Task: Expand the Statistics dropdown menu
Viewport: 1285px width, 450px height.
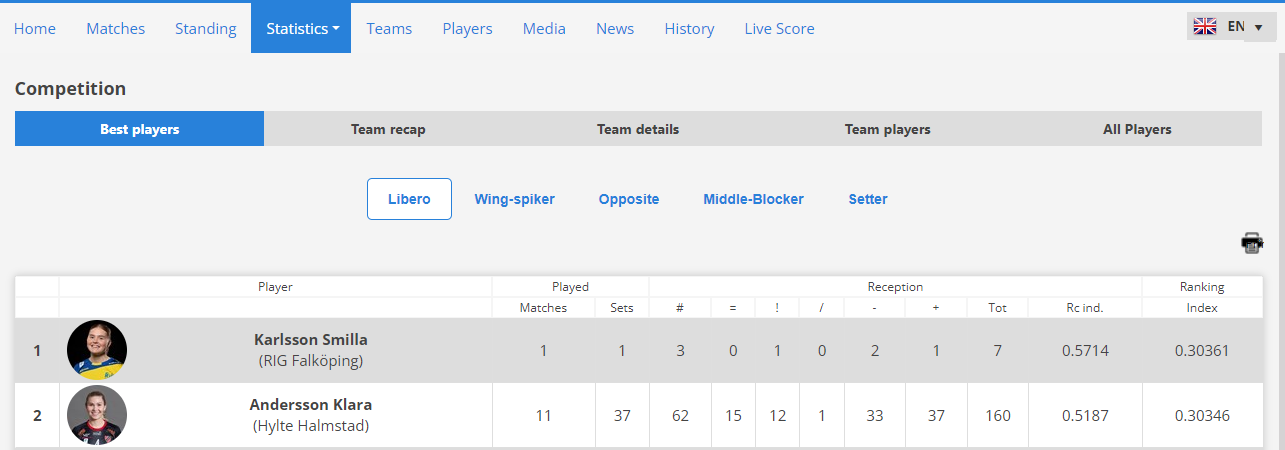Action: coord(301,28)
